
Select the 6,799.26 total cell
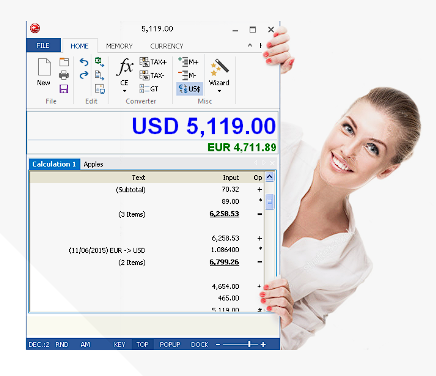click(x=224, y=262)
